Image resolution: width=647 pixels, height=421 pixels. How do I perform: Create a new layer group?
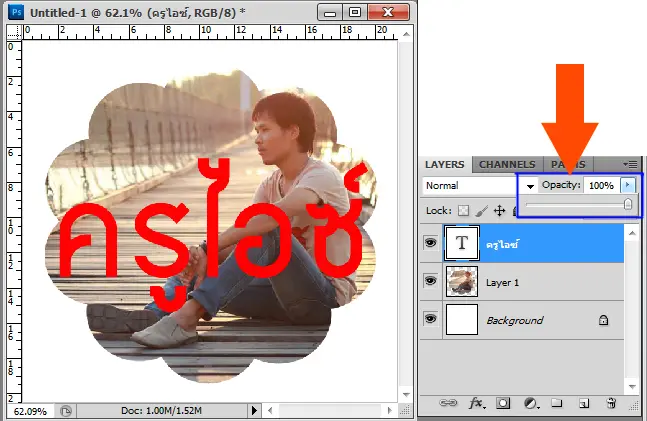click(557, 402)
